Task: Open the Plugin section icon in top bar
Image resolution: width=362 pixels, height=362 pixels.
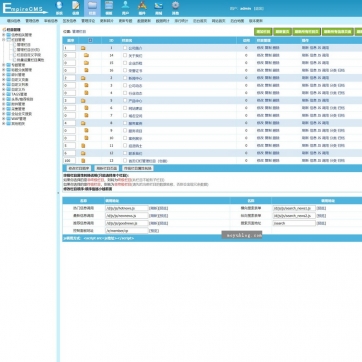Action: 142,8
